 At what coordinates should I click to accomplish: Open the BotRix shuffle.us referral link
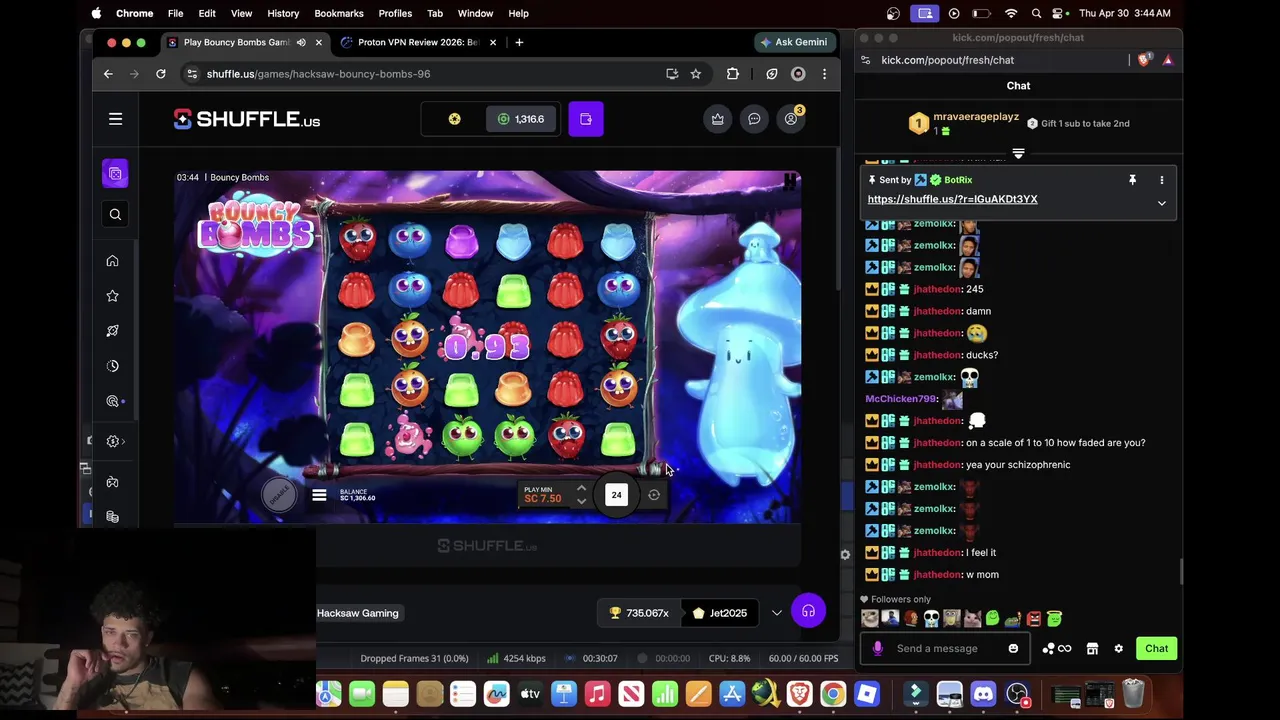click(x=952, y=199)
